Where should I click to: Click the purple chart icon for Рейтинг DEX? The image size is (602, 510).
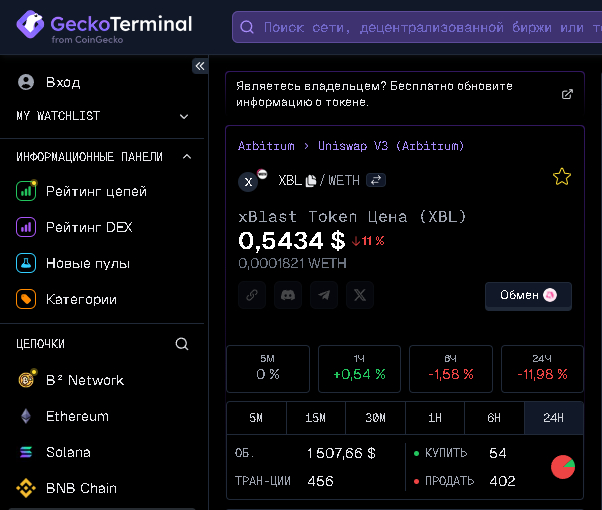26,227
